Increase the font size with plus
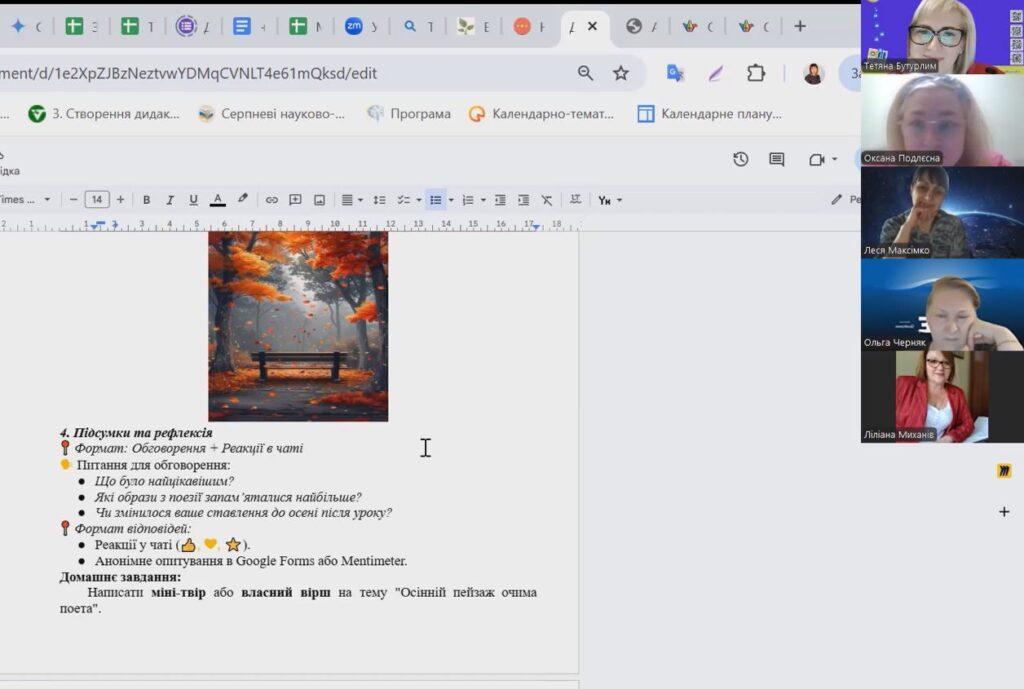This screenshot has height=689, width=1024. point(120,200)
